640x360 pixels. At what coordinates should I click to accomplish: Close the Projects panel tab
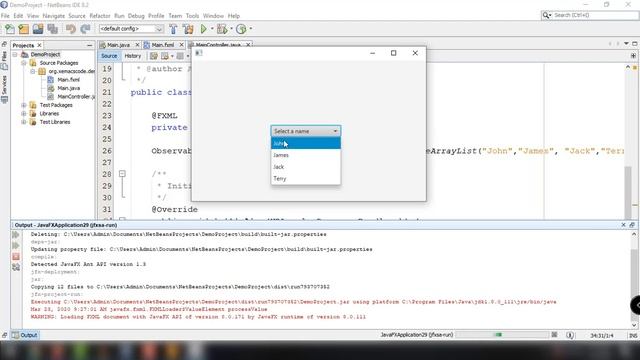[x=39, y=45]
